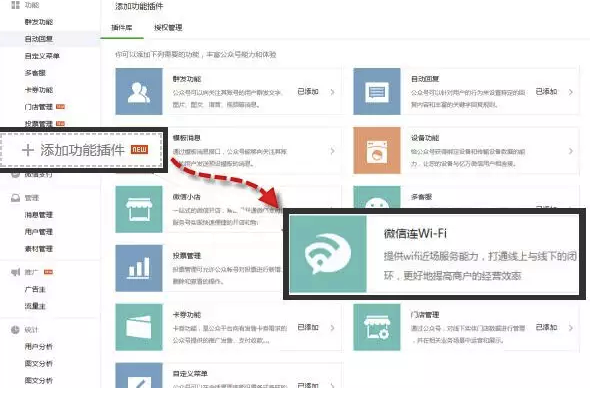Expand the 卡券功能 card chevron
The image size is (600, 403).
coord(332,328)
